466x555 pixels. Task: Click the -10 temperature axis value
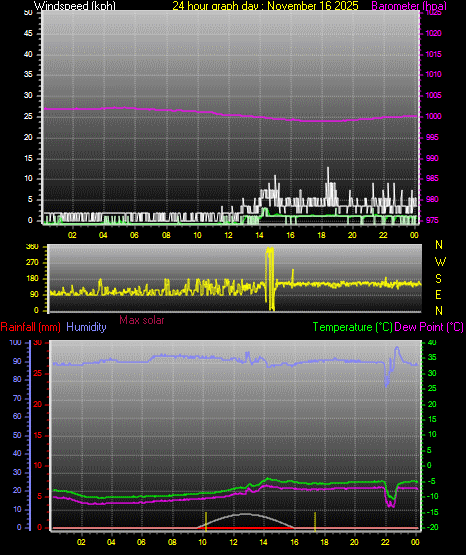click(433, 496)
